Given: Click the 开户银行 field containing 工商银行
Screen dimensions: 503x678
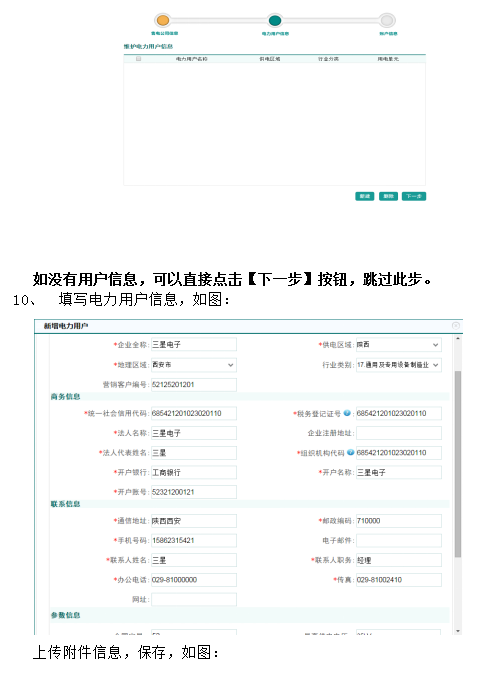Looking at the screenshot, I should 194,472.
